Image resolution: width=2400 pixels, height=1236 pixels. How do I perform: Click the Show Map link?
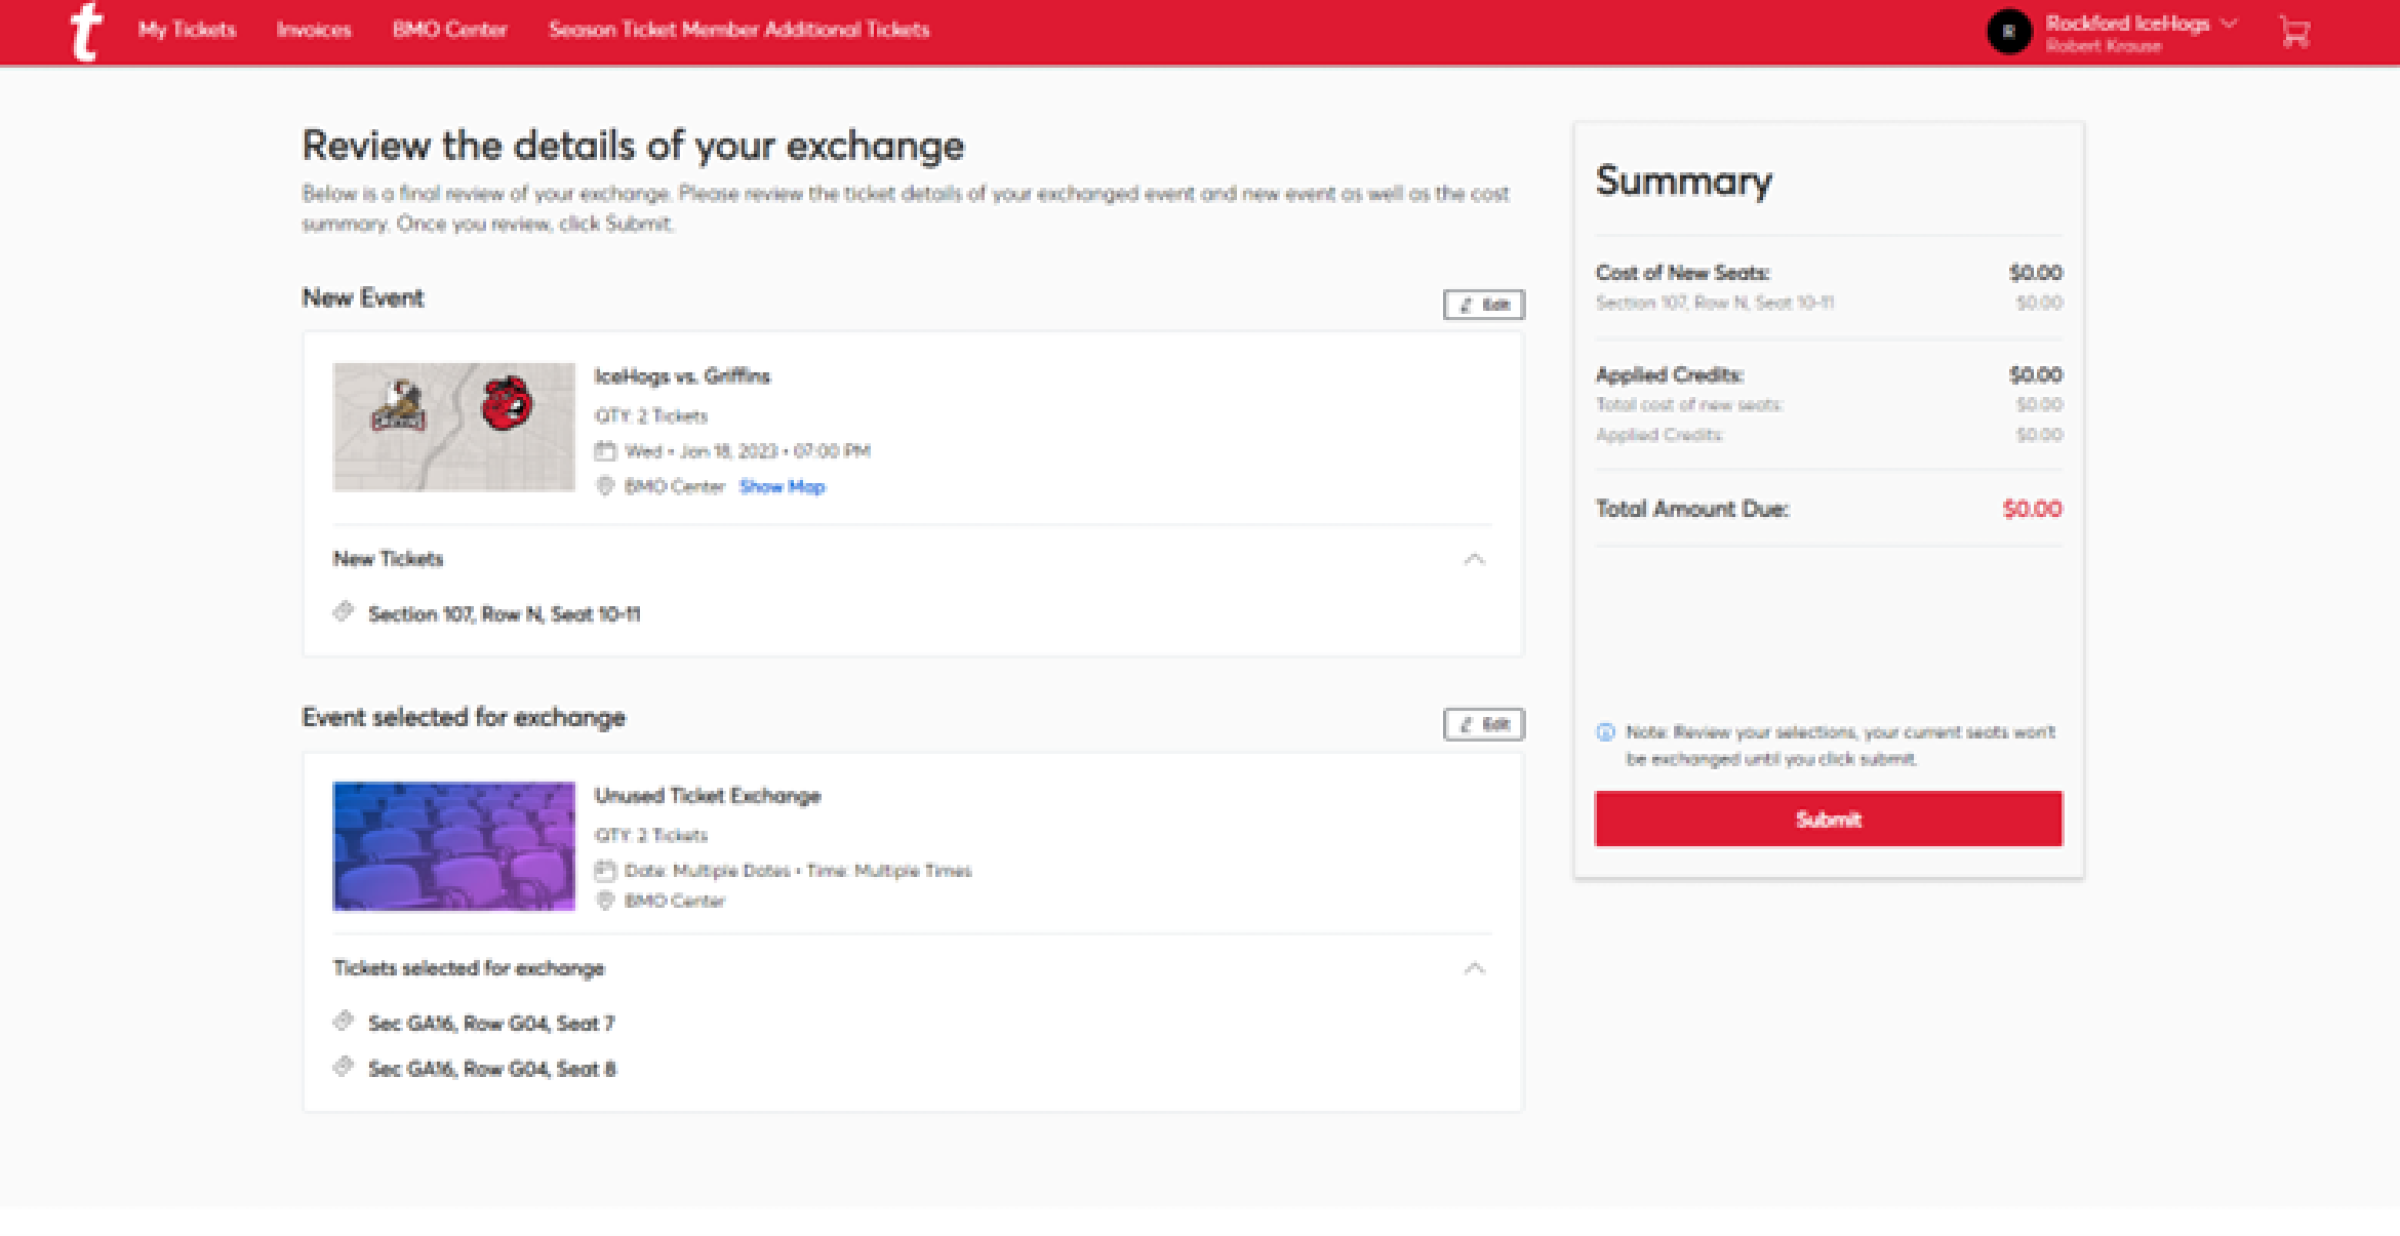tap(782, 487)
